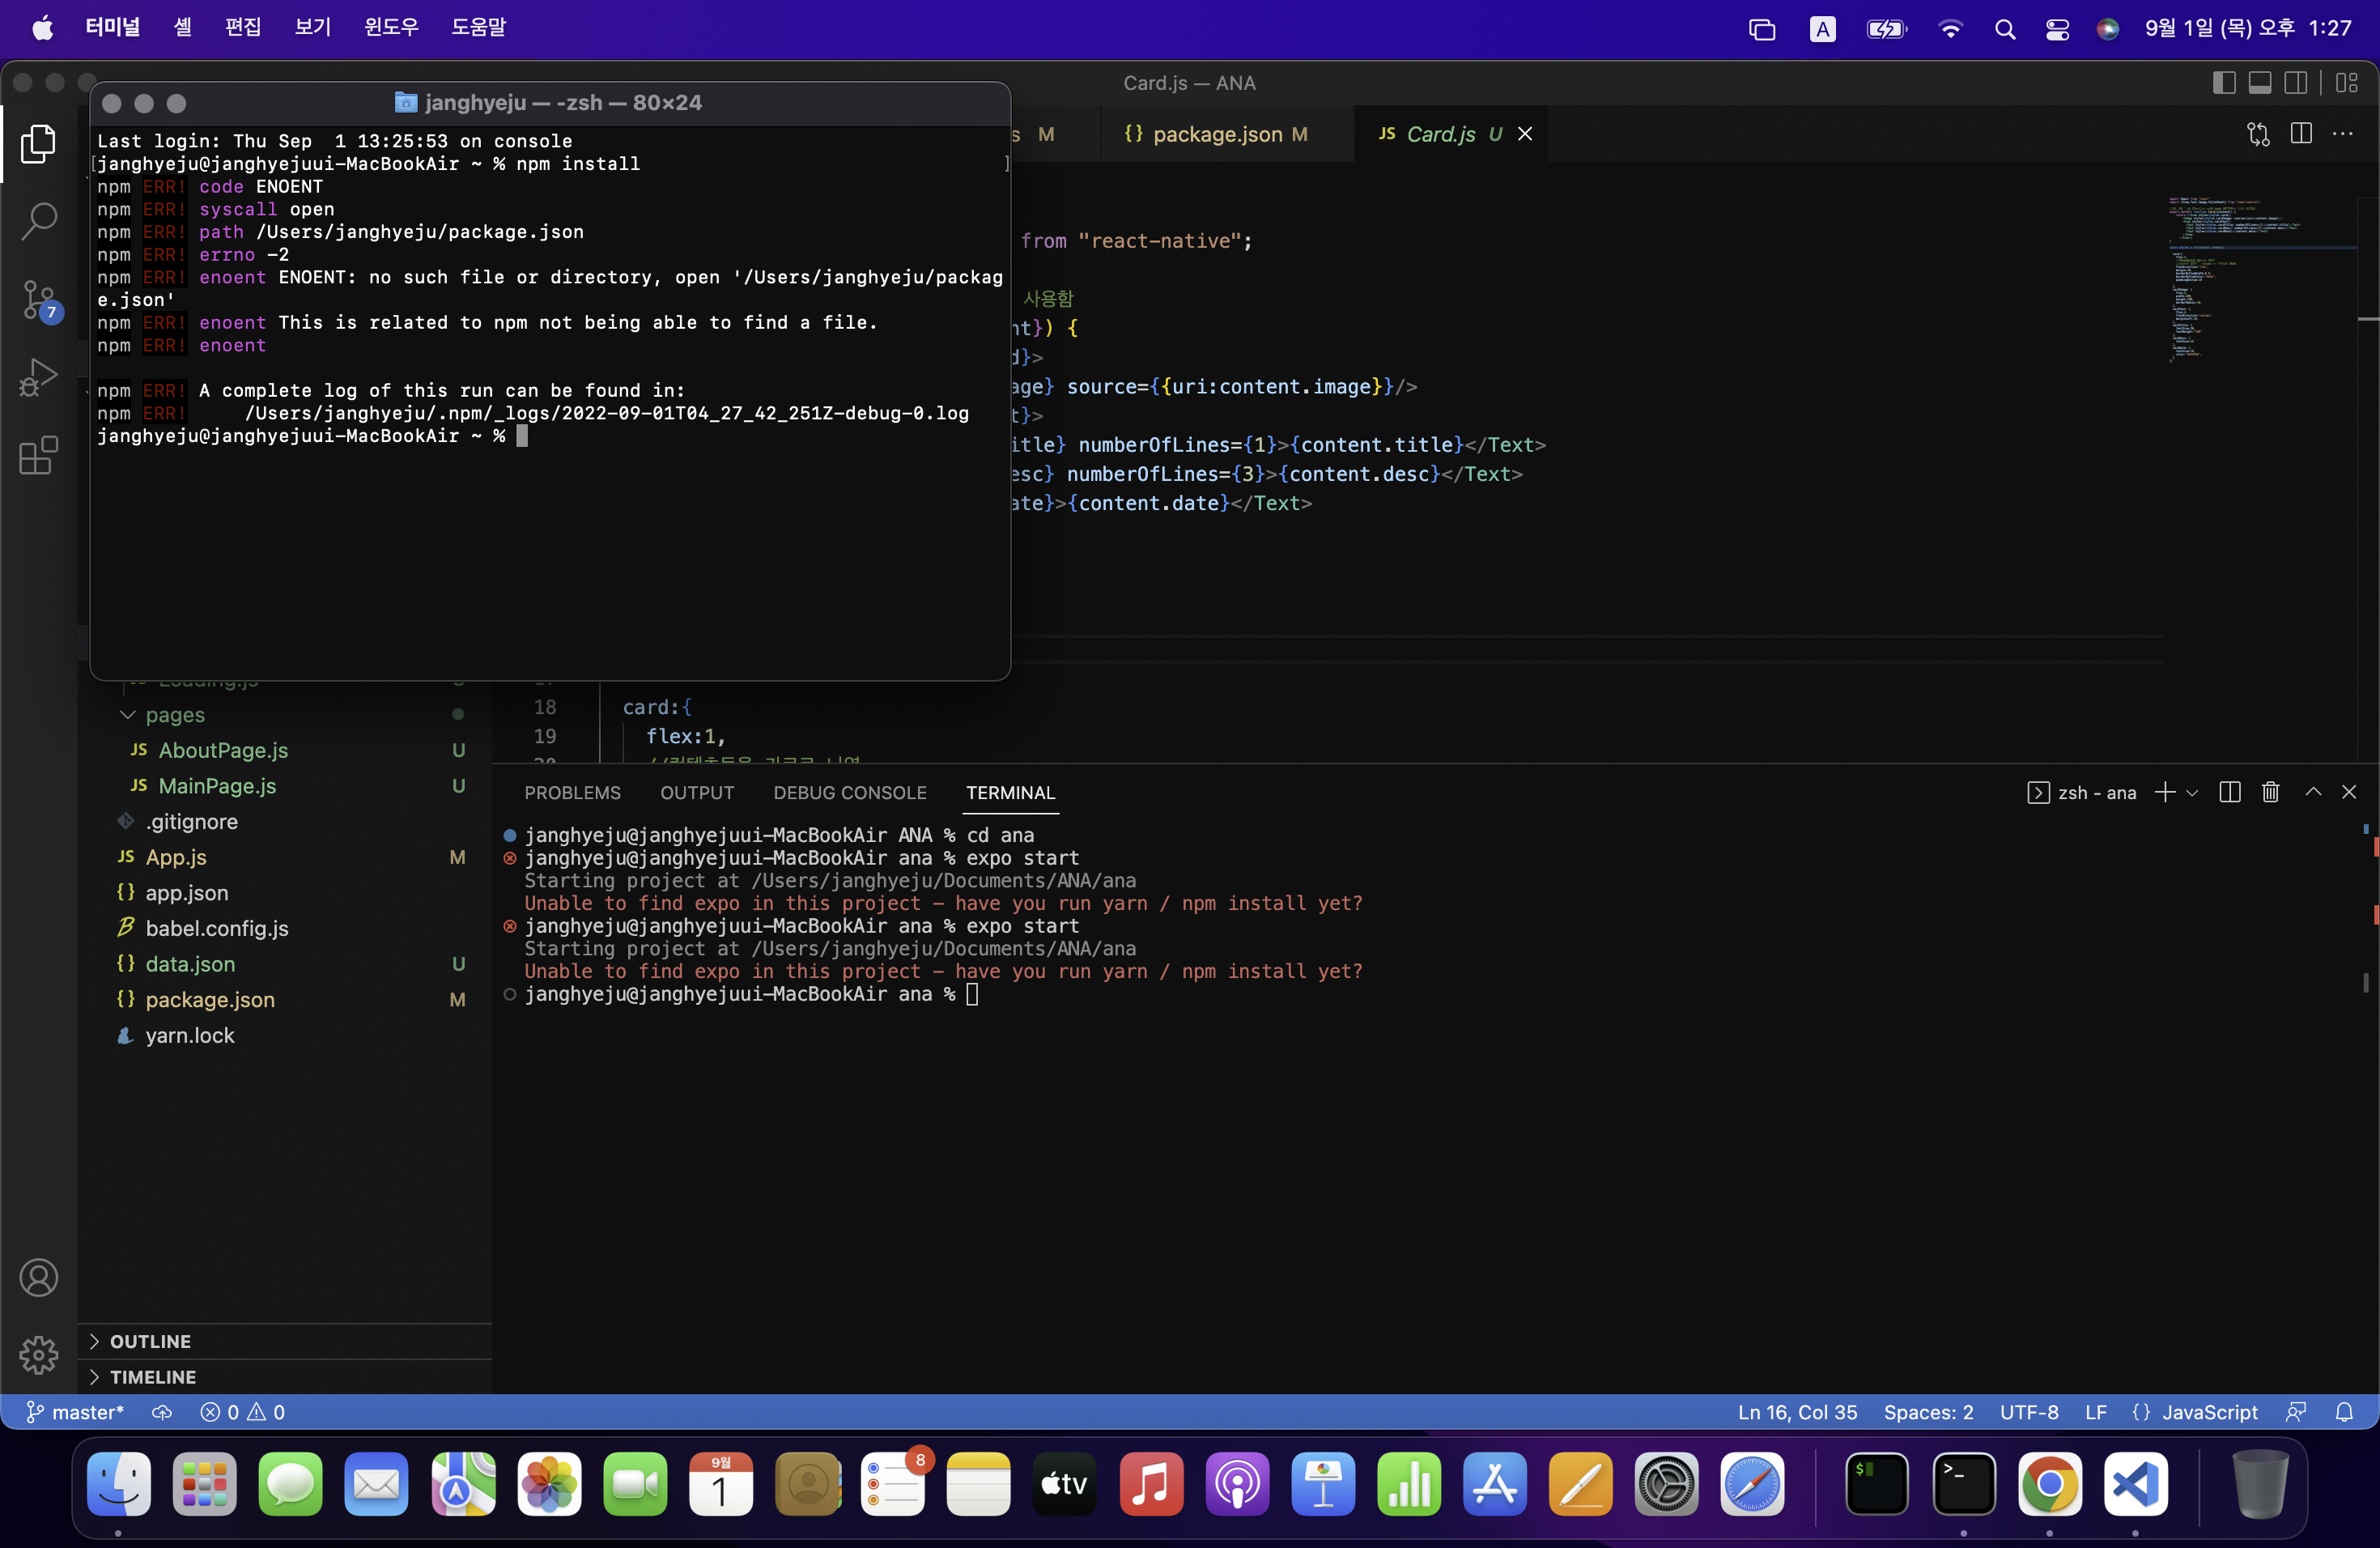Change indentation from Spaces: 2
The height and width of the screenshot is (1548, 2380).
1928,1412
